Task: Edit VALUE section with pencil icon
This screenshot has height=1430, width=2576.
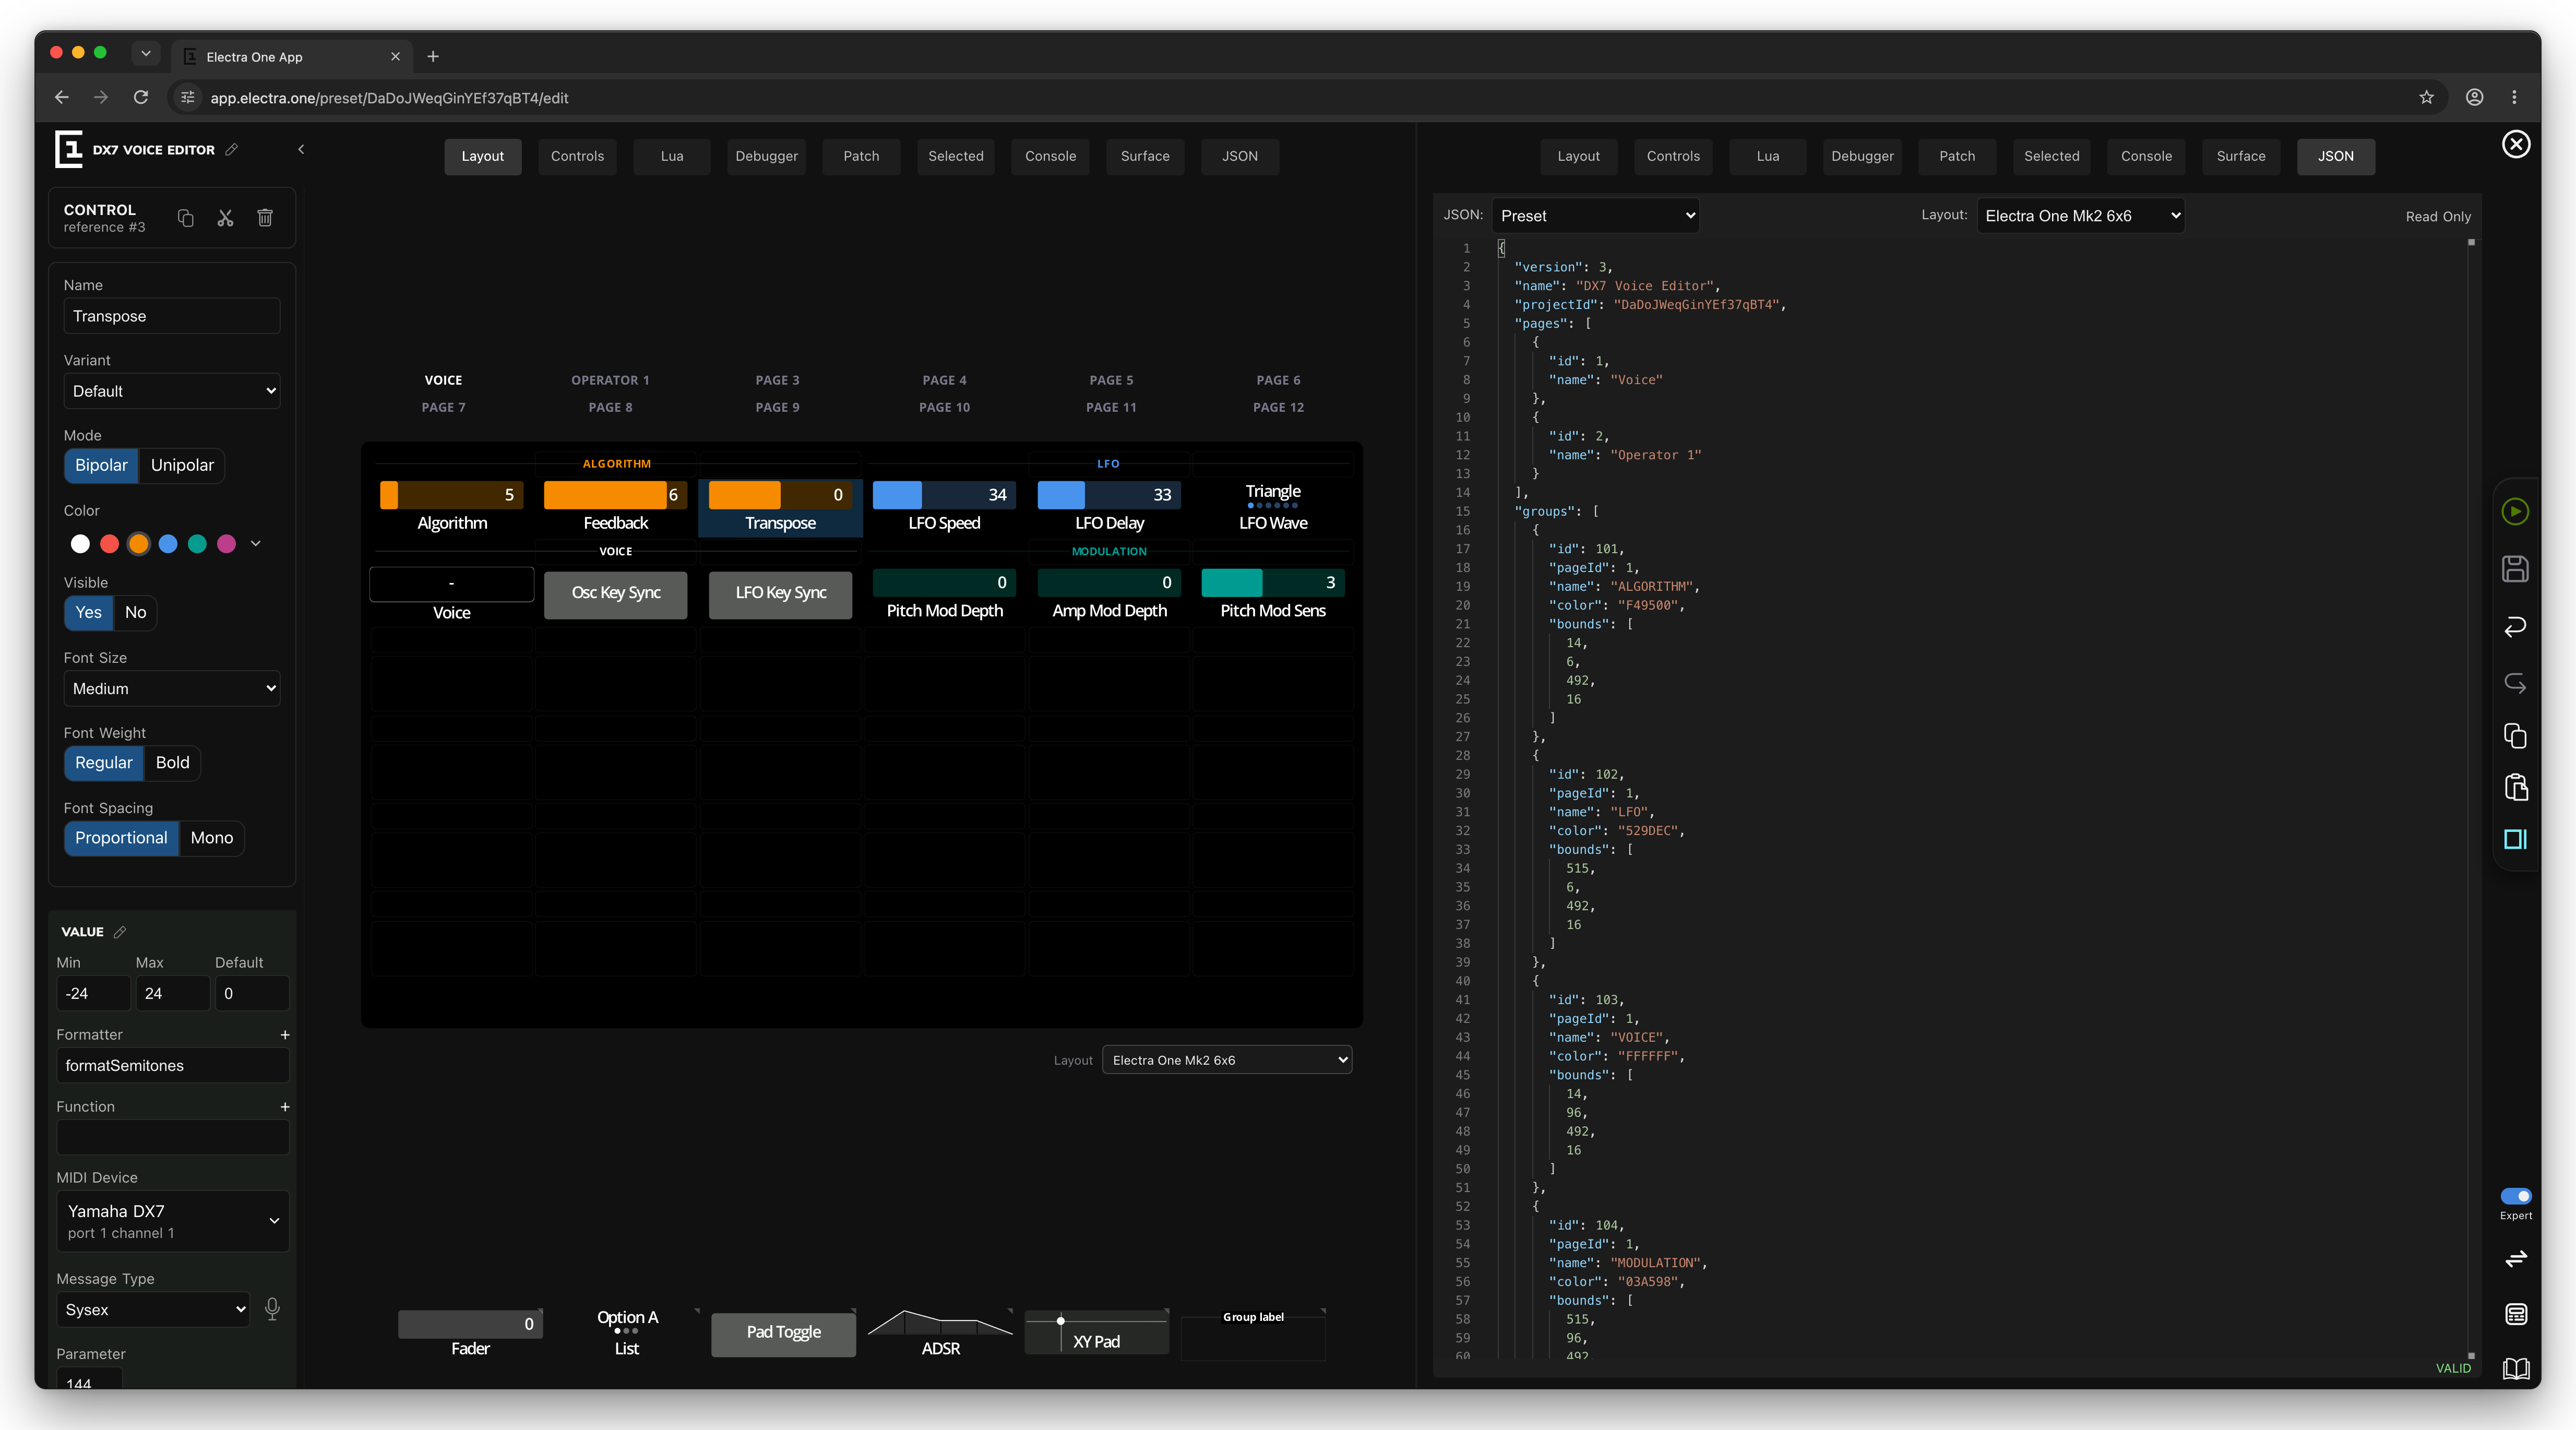Action: 120,932
